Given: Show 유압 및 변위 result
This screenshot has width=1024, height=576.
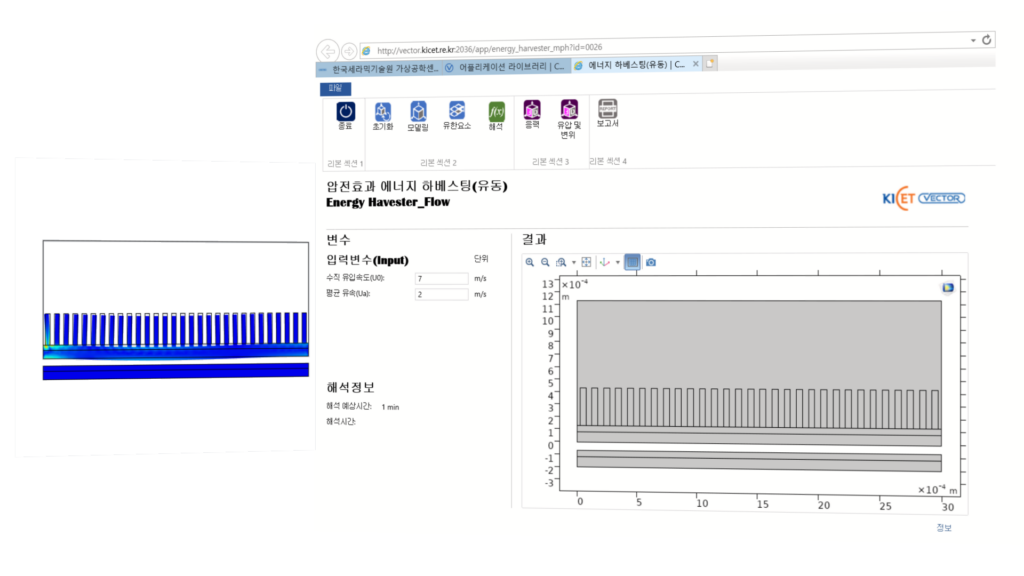Looking at the screenshot, I should (x=569, y=110).
